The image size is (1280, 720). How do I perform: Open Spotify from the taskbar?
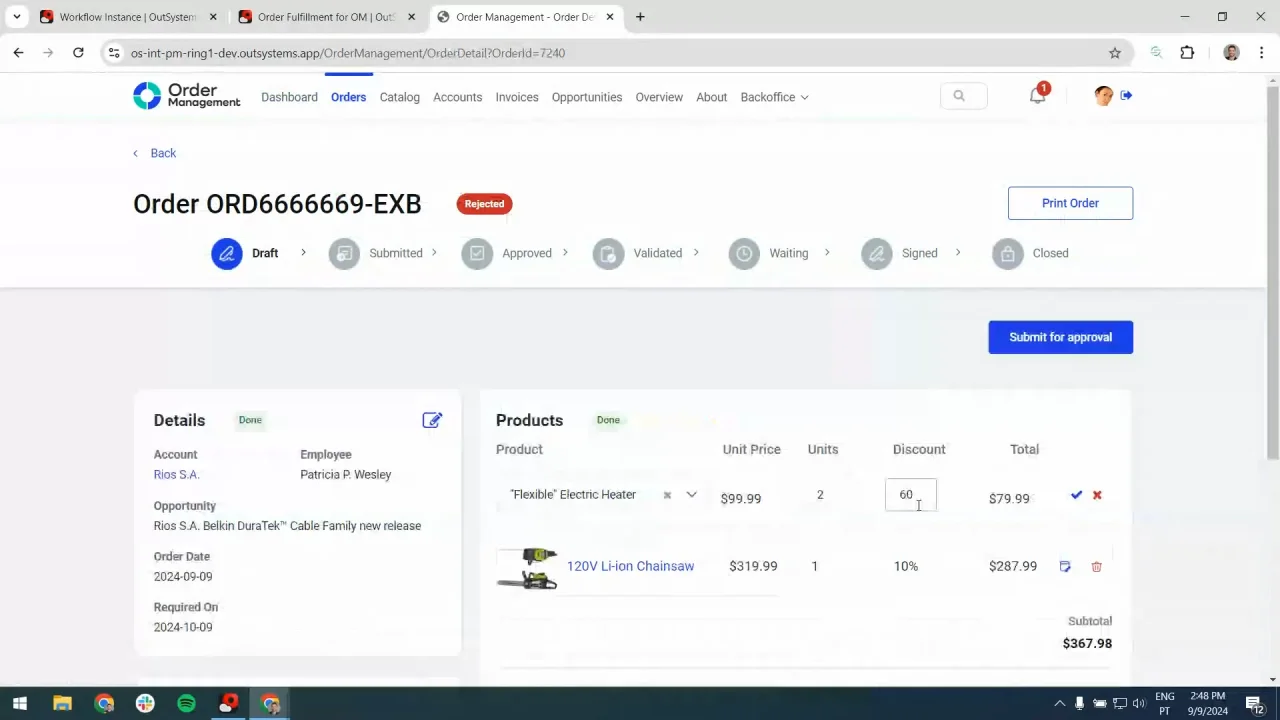pyautogui.click(x=186, y=704)
